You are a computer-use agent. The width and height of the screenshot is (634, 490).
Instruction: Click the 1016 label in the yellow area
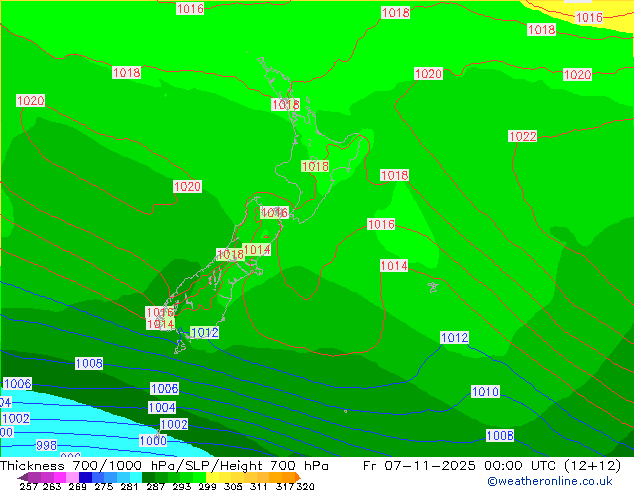tap(589, 17)
